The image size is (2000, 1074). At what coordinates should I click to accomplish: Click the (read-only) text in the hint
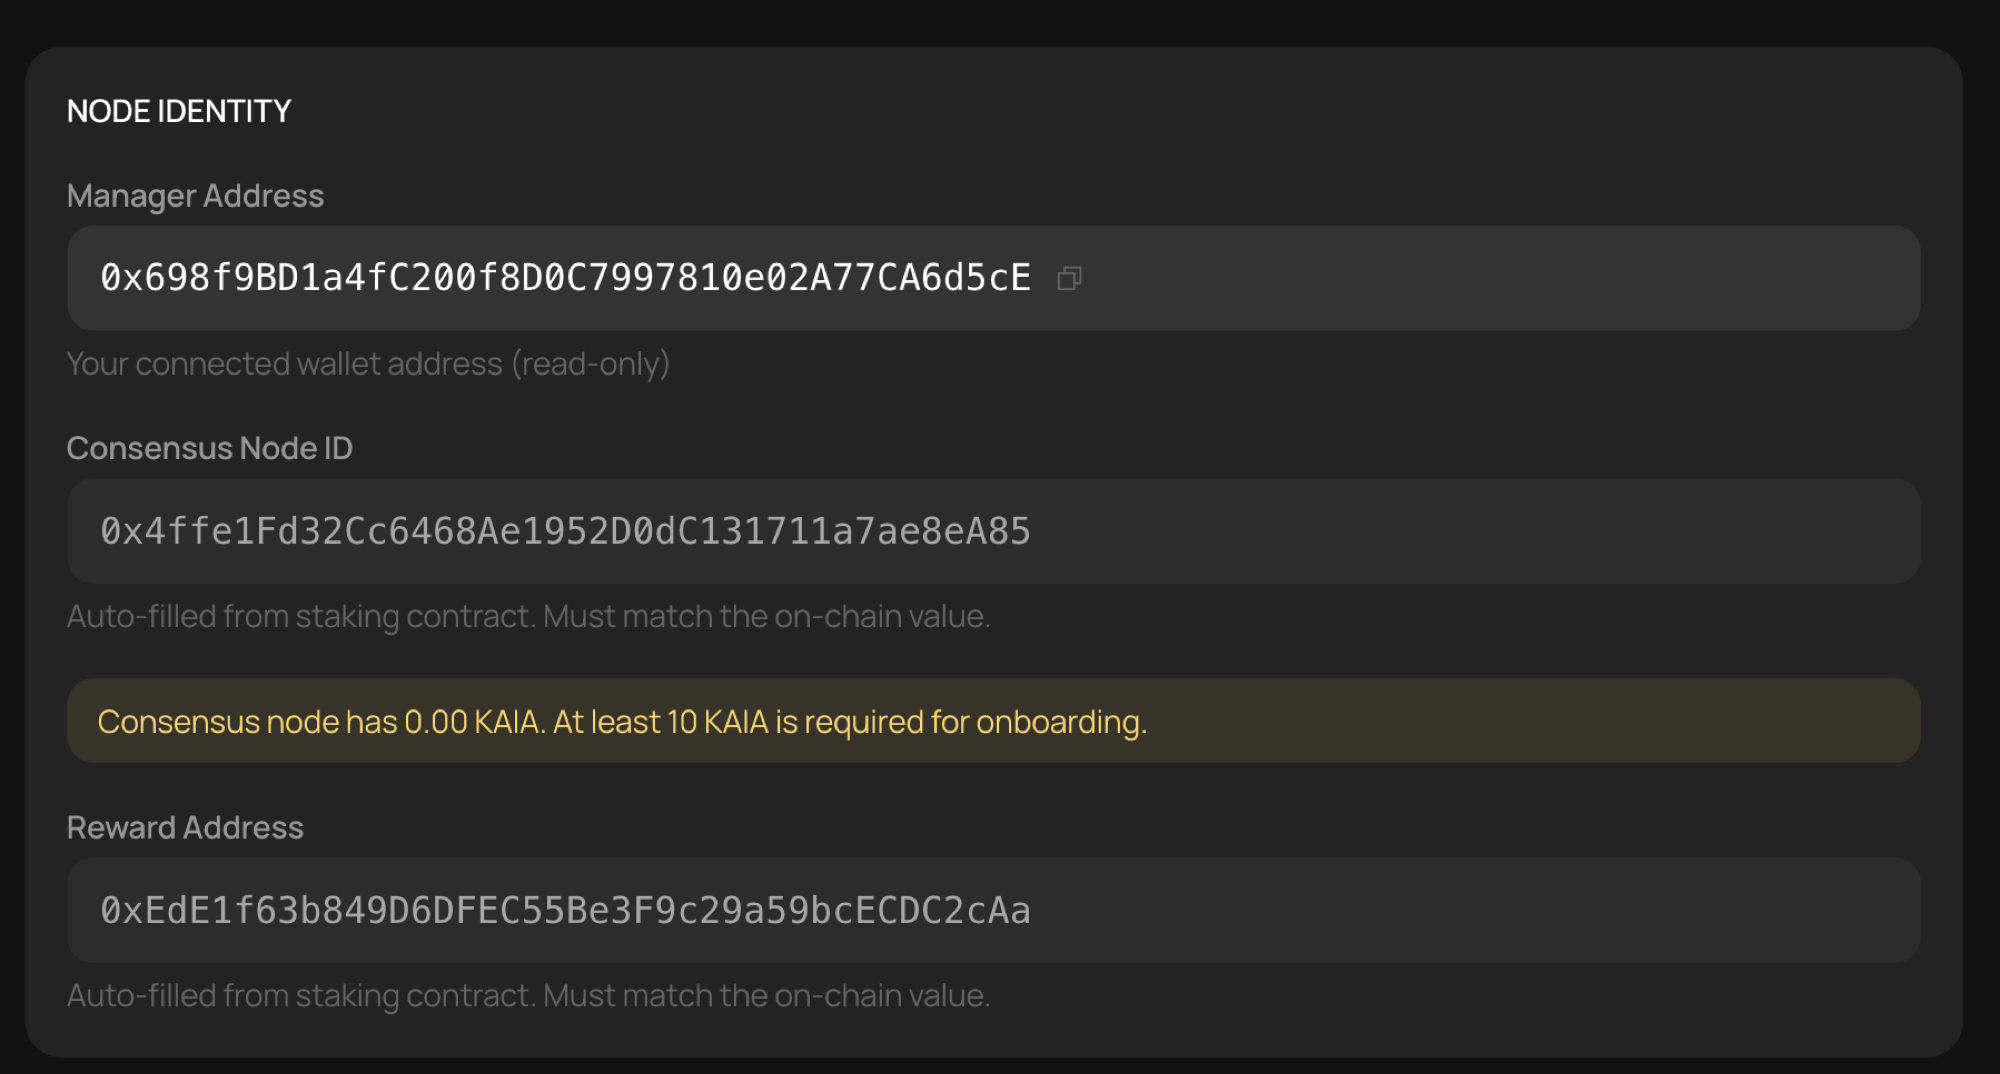tap(590, 364)
